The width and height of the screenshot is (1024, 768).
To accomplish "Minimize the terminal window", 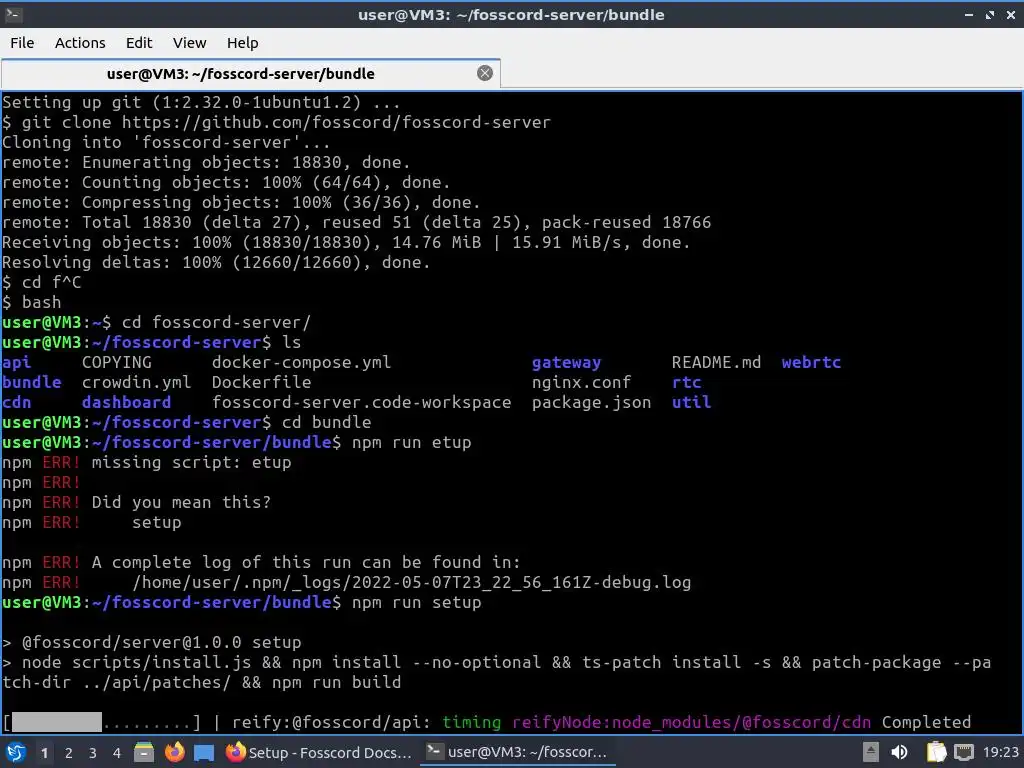I will pyautogui.click(x=969, y=14).
